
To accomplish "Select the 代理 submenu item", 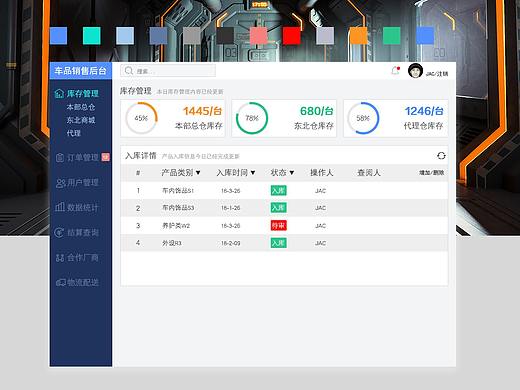I will (74, 133).
